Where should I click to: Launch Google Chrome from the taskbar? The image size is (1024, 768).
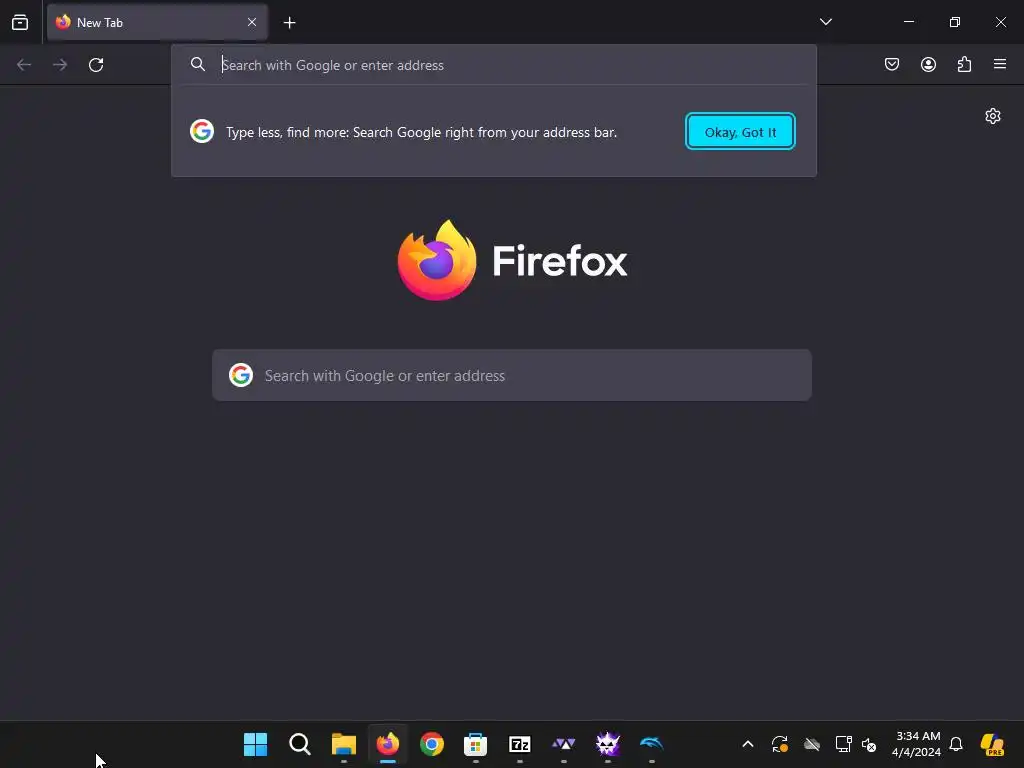pyautogui.click(x=432, y=744)
